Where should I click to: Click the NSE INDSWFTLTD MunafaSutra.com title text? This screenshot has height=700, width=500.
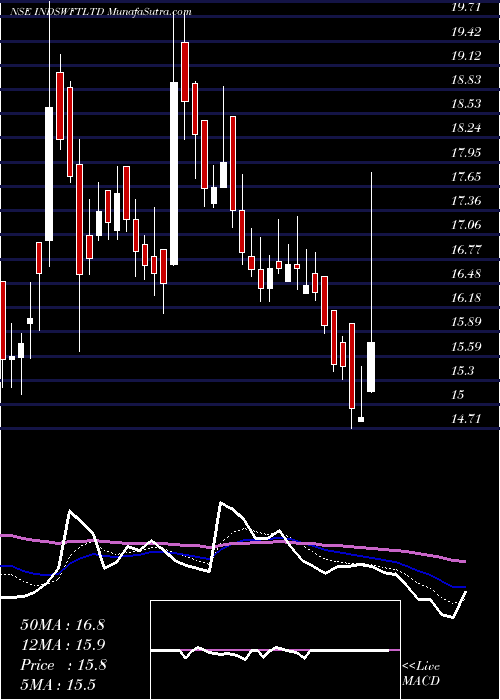[x=101, y=12]
